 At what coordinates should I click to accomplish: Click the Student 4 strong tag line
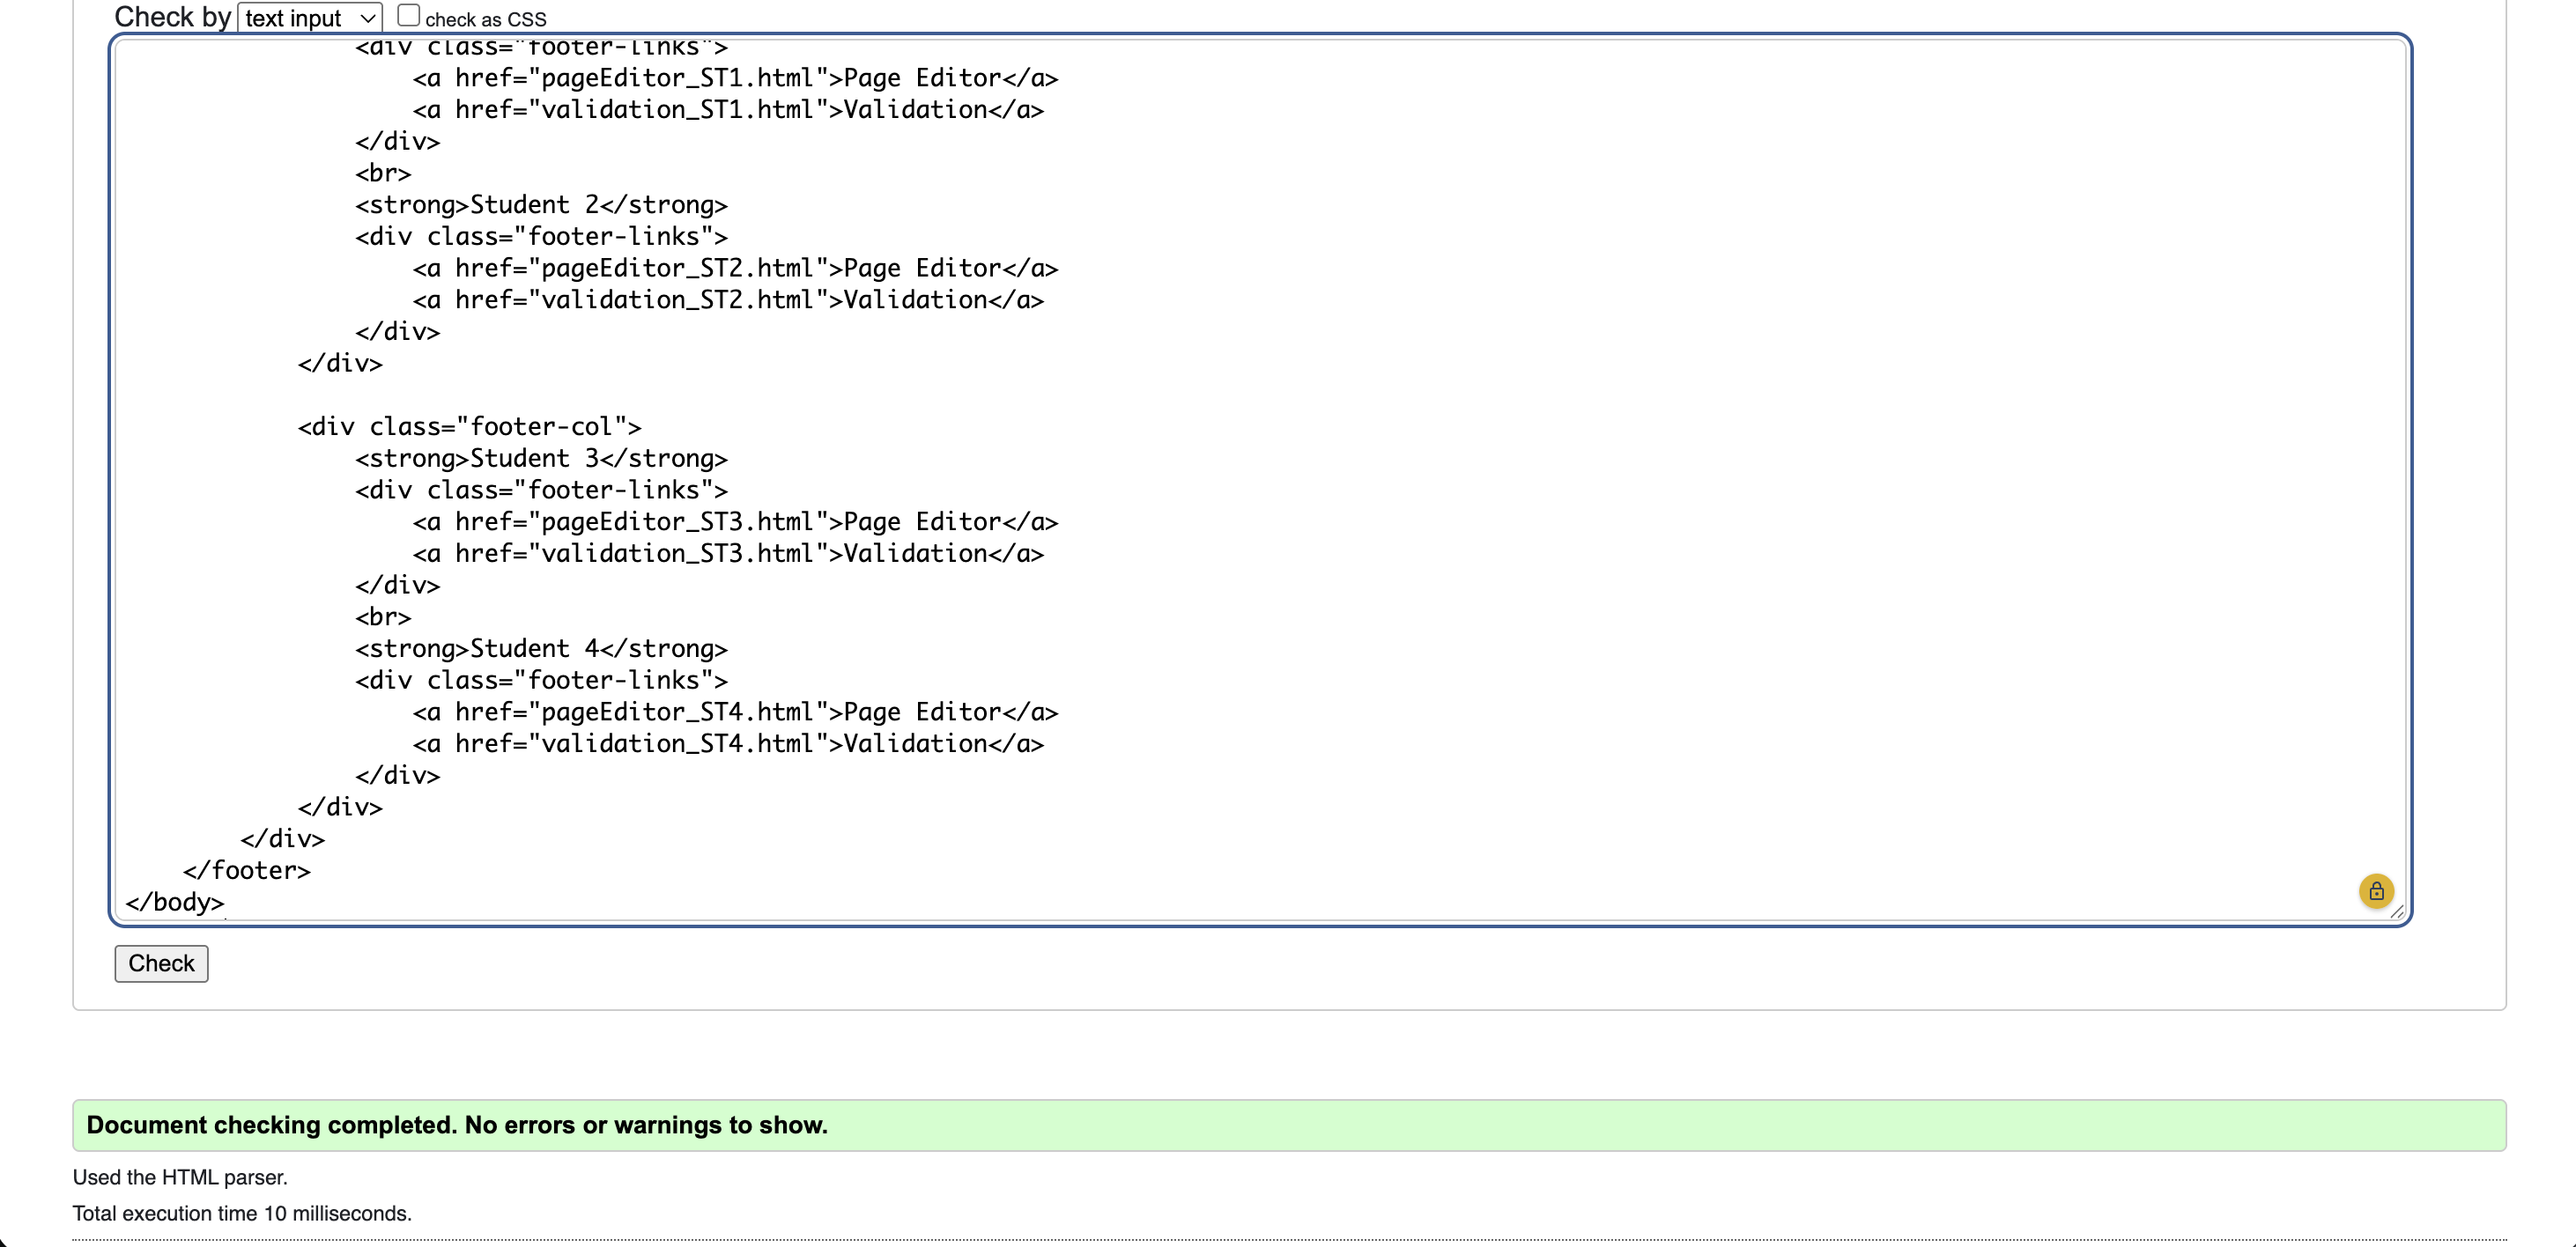pos(541,648)
